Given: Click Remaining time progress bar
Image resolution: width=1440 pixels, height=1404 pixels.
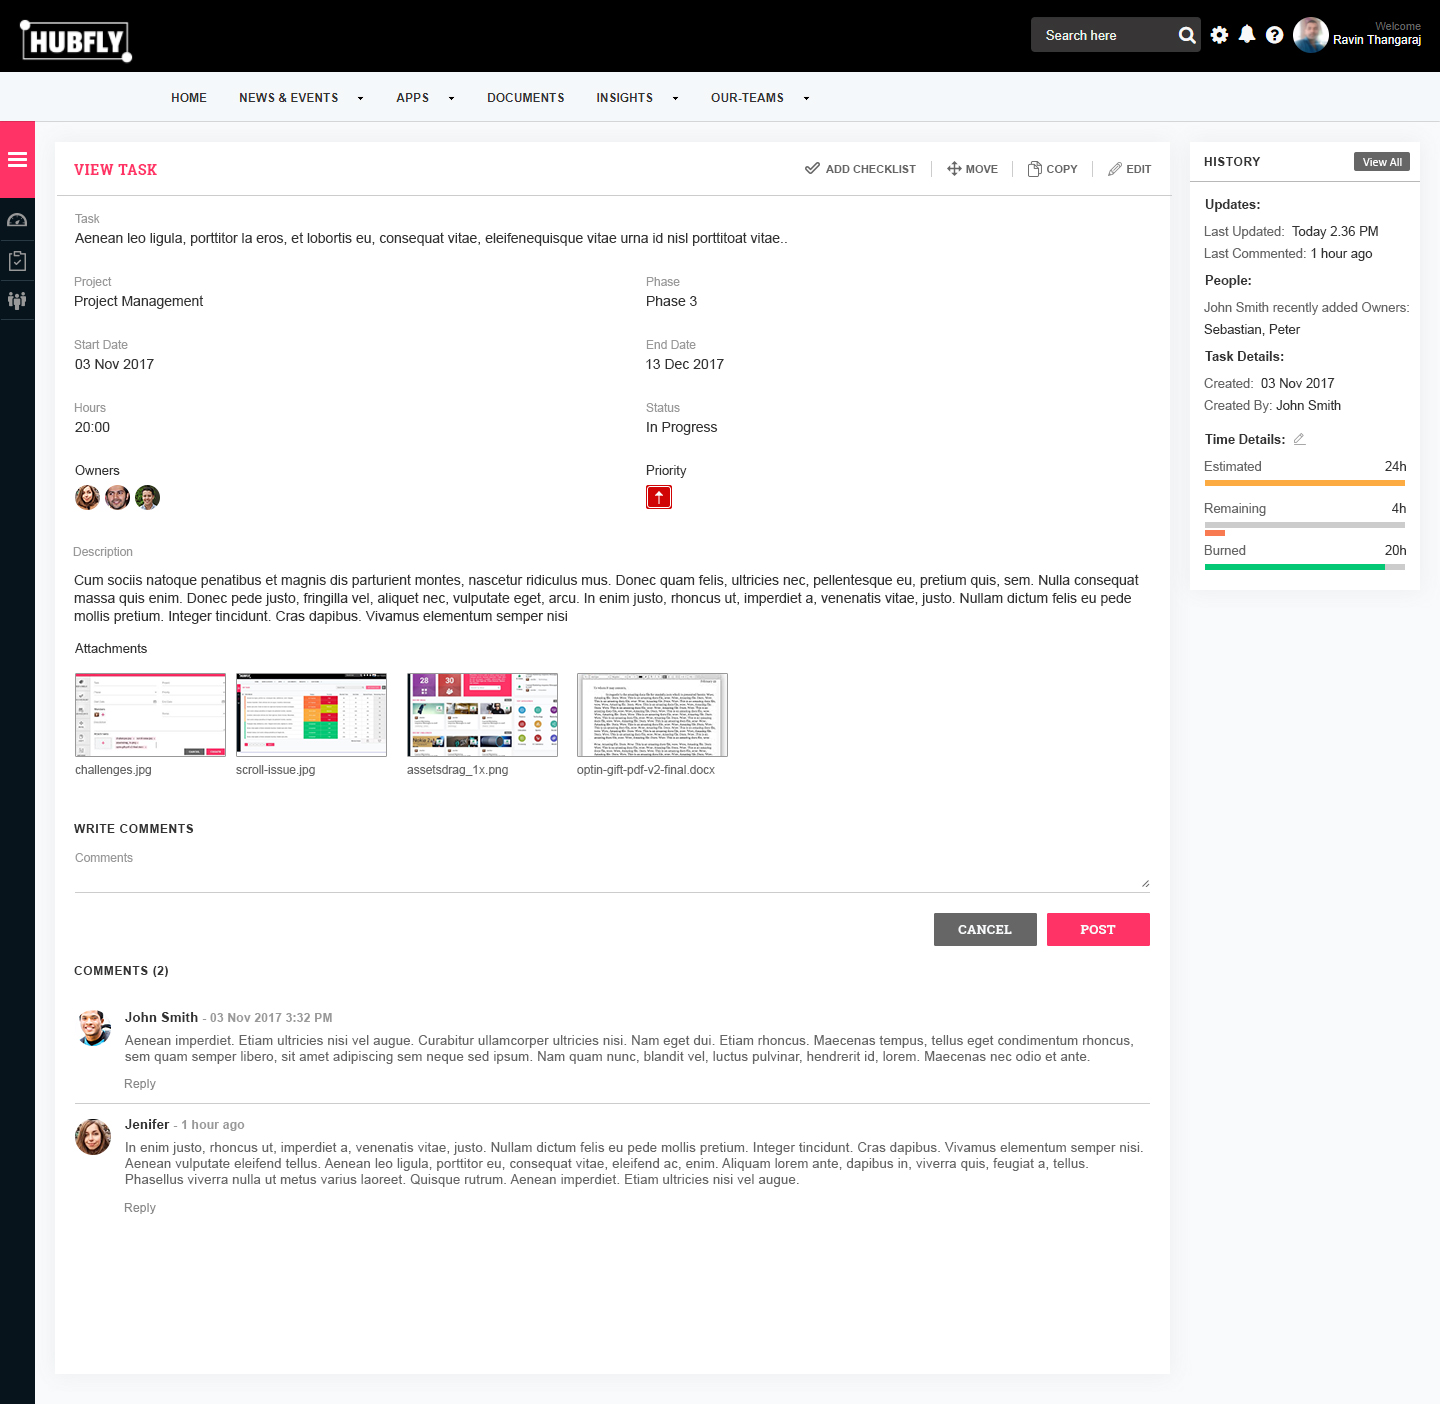Looking at the screenshot, I should pyautogui.click(x=1304, y=525).
